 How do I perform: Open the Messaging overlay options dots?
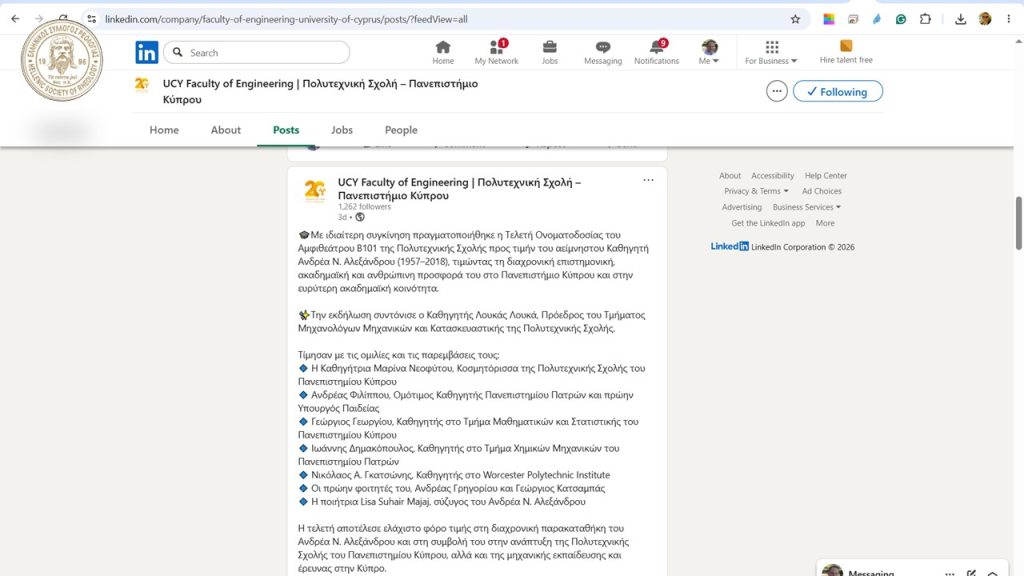950,573
